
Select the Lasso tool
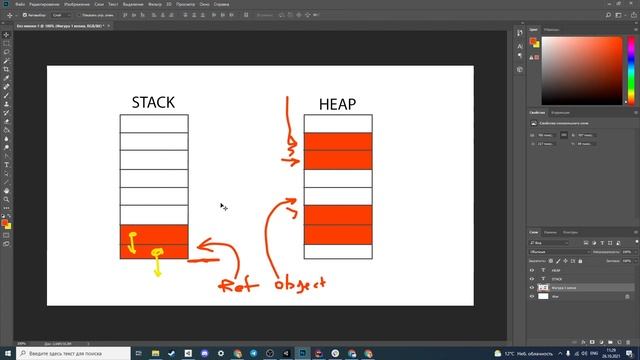6,52
